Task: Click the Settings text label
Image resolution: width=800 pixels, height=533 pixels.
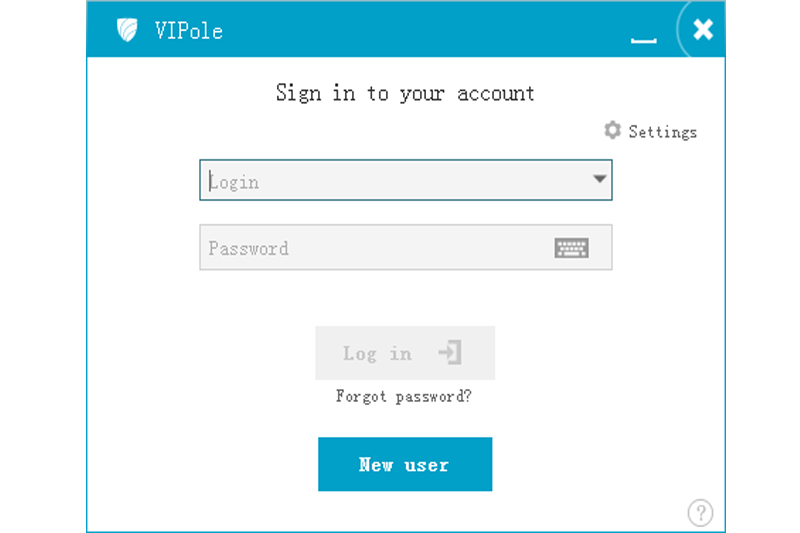Action: [662, 132]
